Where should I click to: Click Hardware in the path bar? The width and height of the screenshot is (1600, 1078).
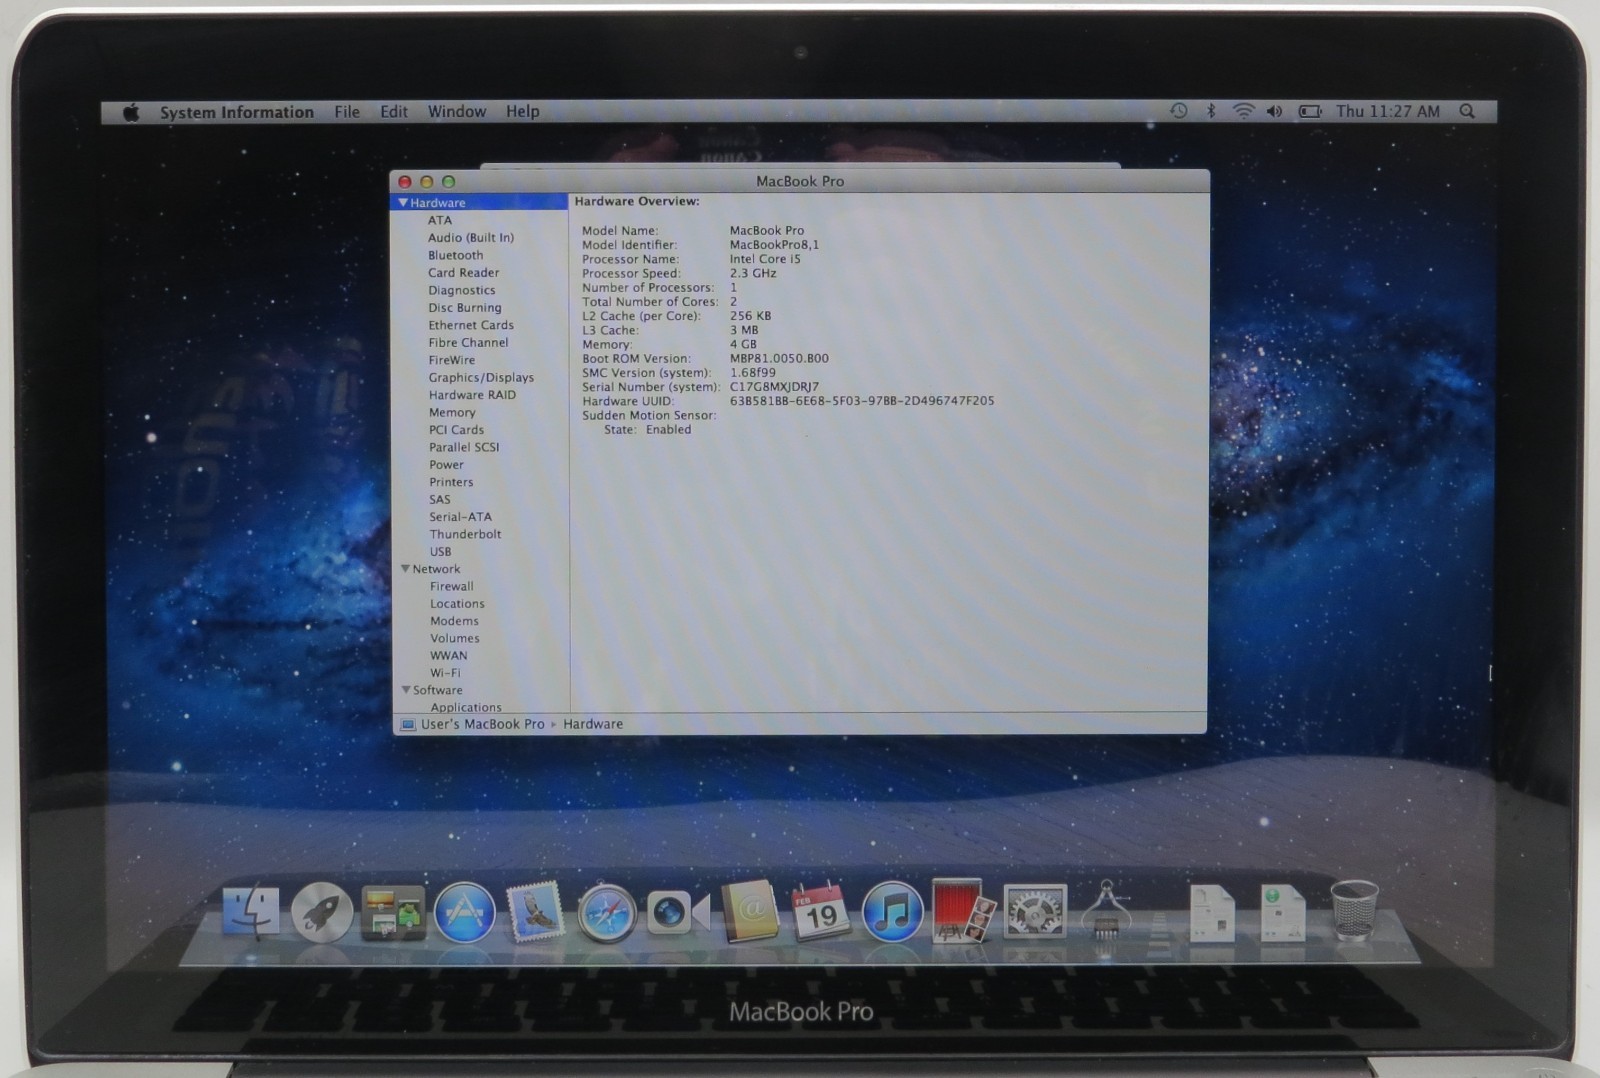(593, 724)
